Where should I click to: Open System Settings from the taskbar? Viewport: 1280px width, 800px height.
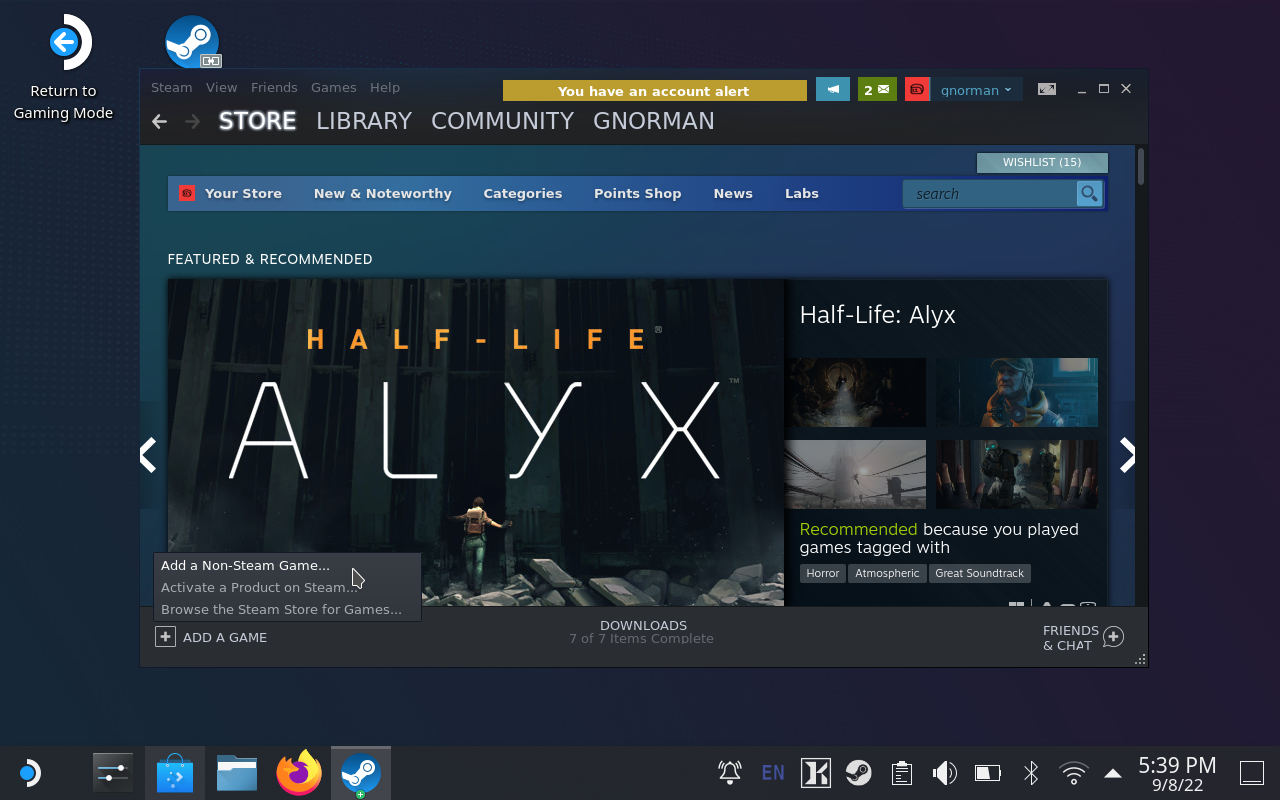[113, 773]
